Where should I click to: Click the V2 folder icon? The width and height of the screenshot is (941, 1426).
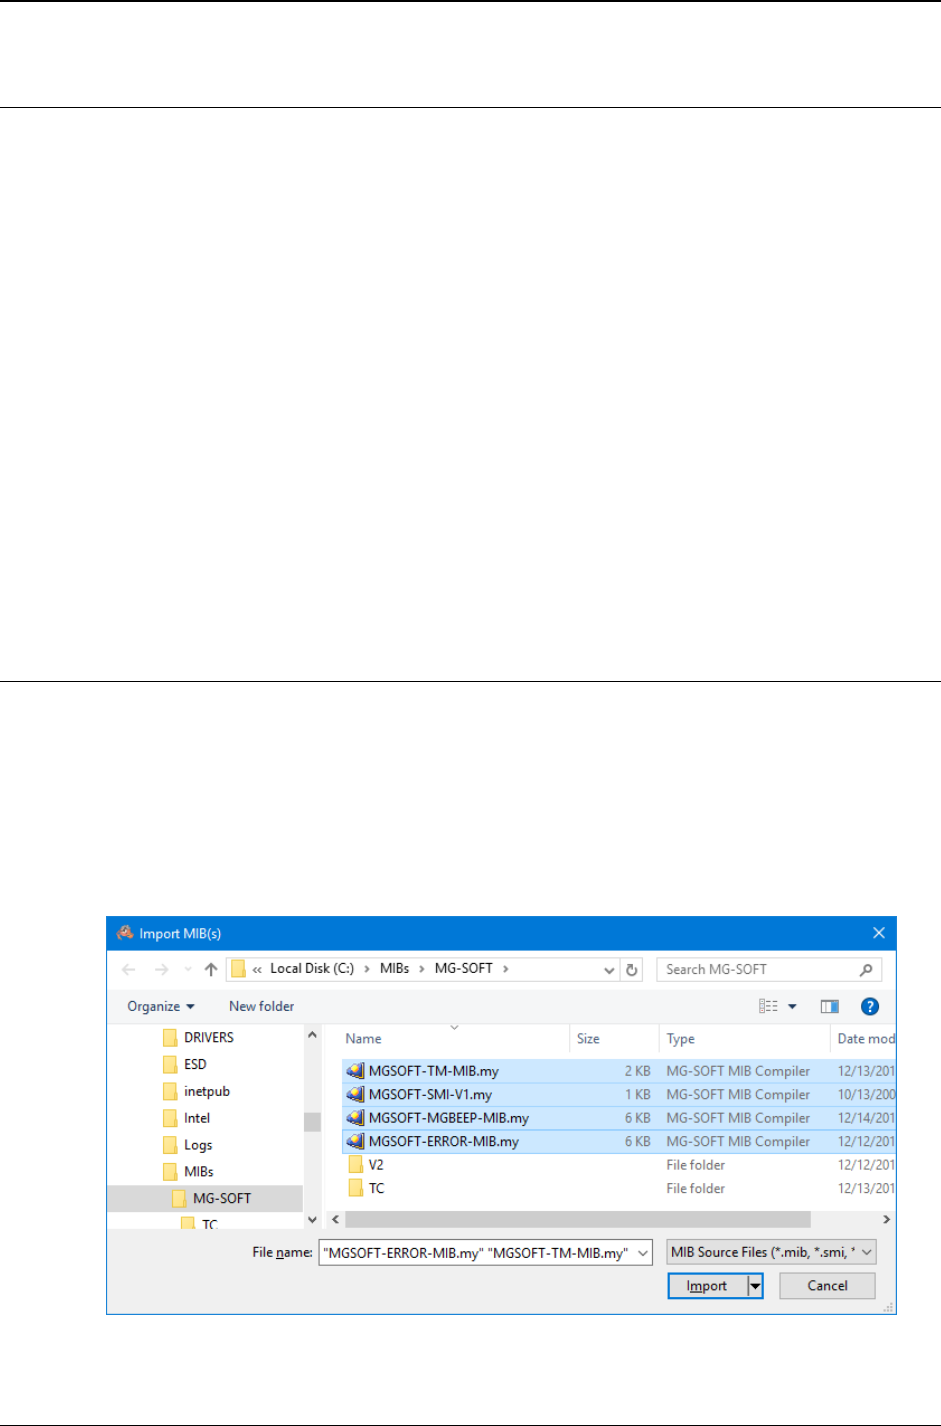355,1165
